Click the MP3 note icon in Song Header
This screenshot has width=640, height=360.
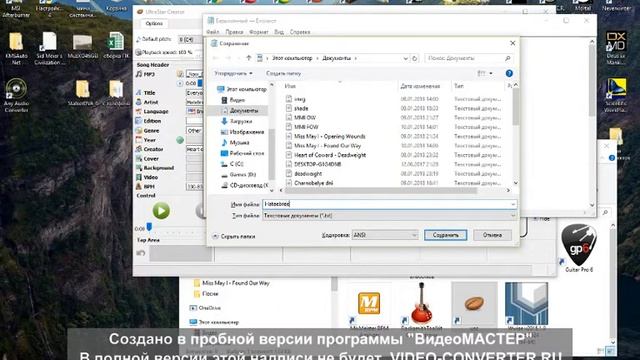(x=139, y=74)
